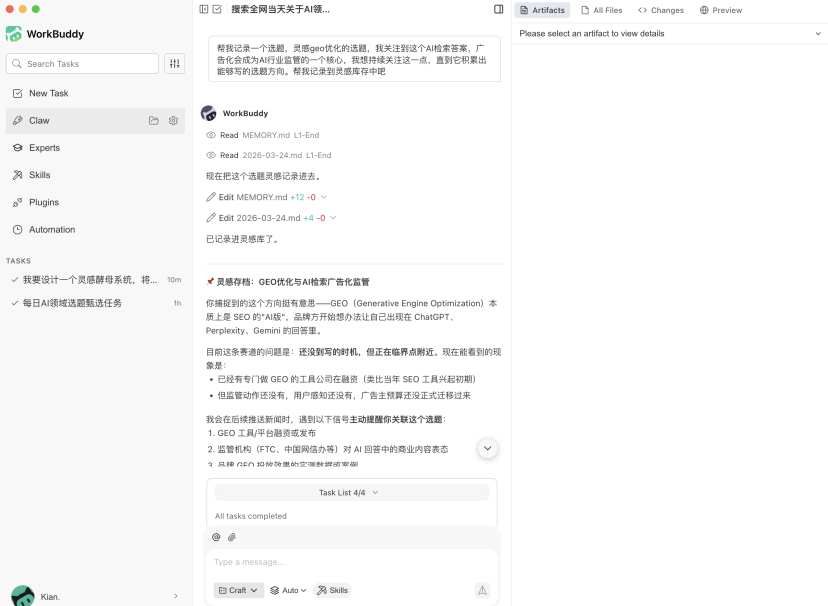The height and width of the screenshot is (606, 828).
Task: Open the Craft mode dropdown
Action: [x=238, y=590]
